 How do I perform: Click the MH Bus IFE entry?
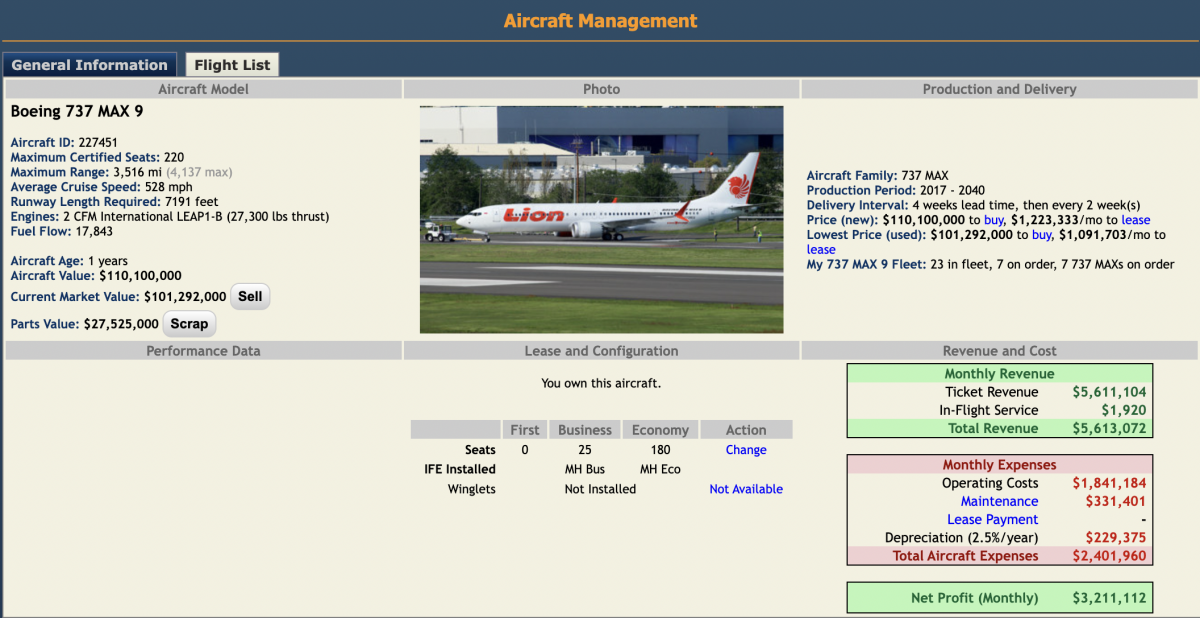click(x=585, y=469)
